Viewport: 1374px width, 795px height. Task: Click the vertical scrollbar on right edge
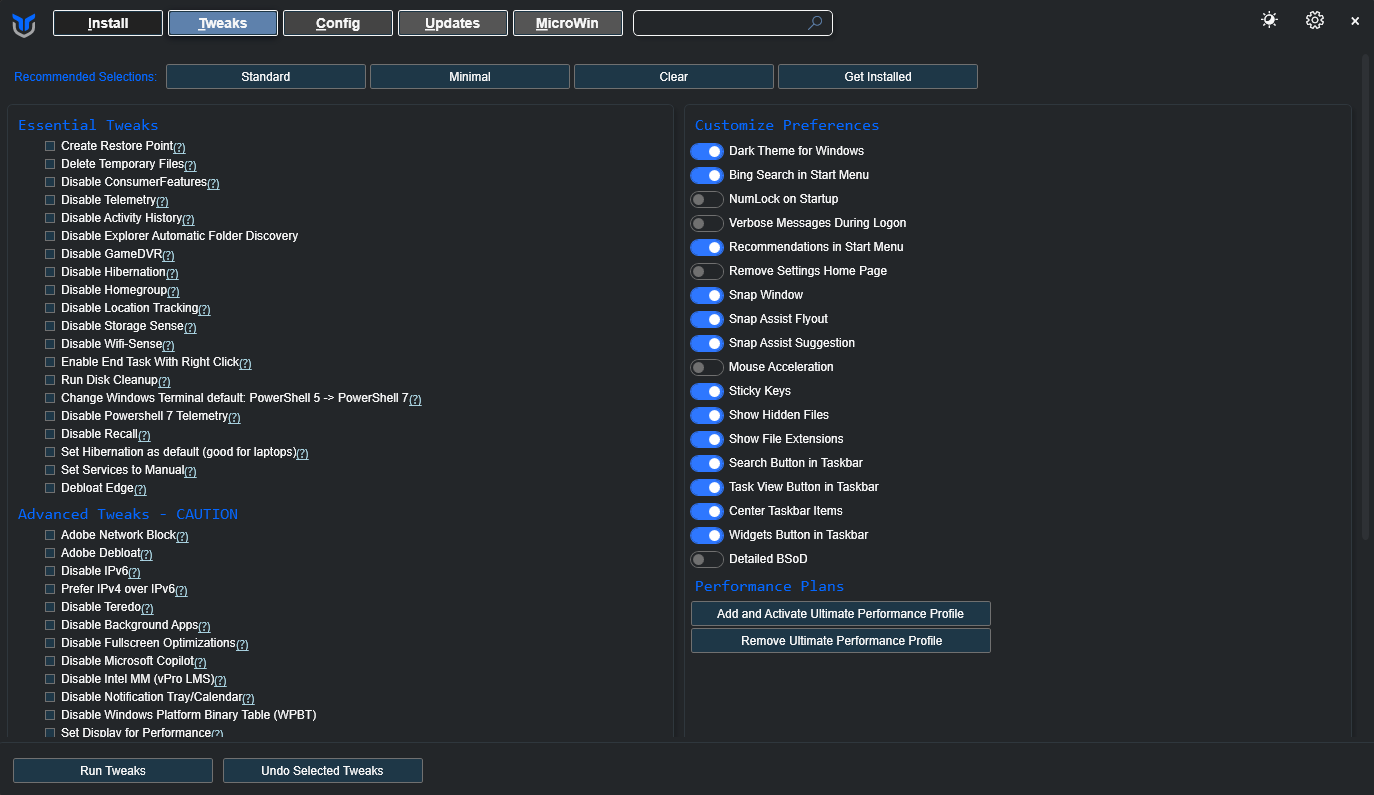(x=1365, y=300)
